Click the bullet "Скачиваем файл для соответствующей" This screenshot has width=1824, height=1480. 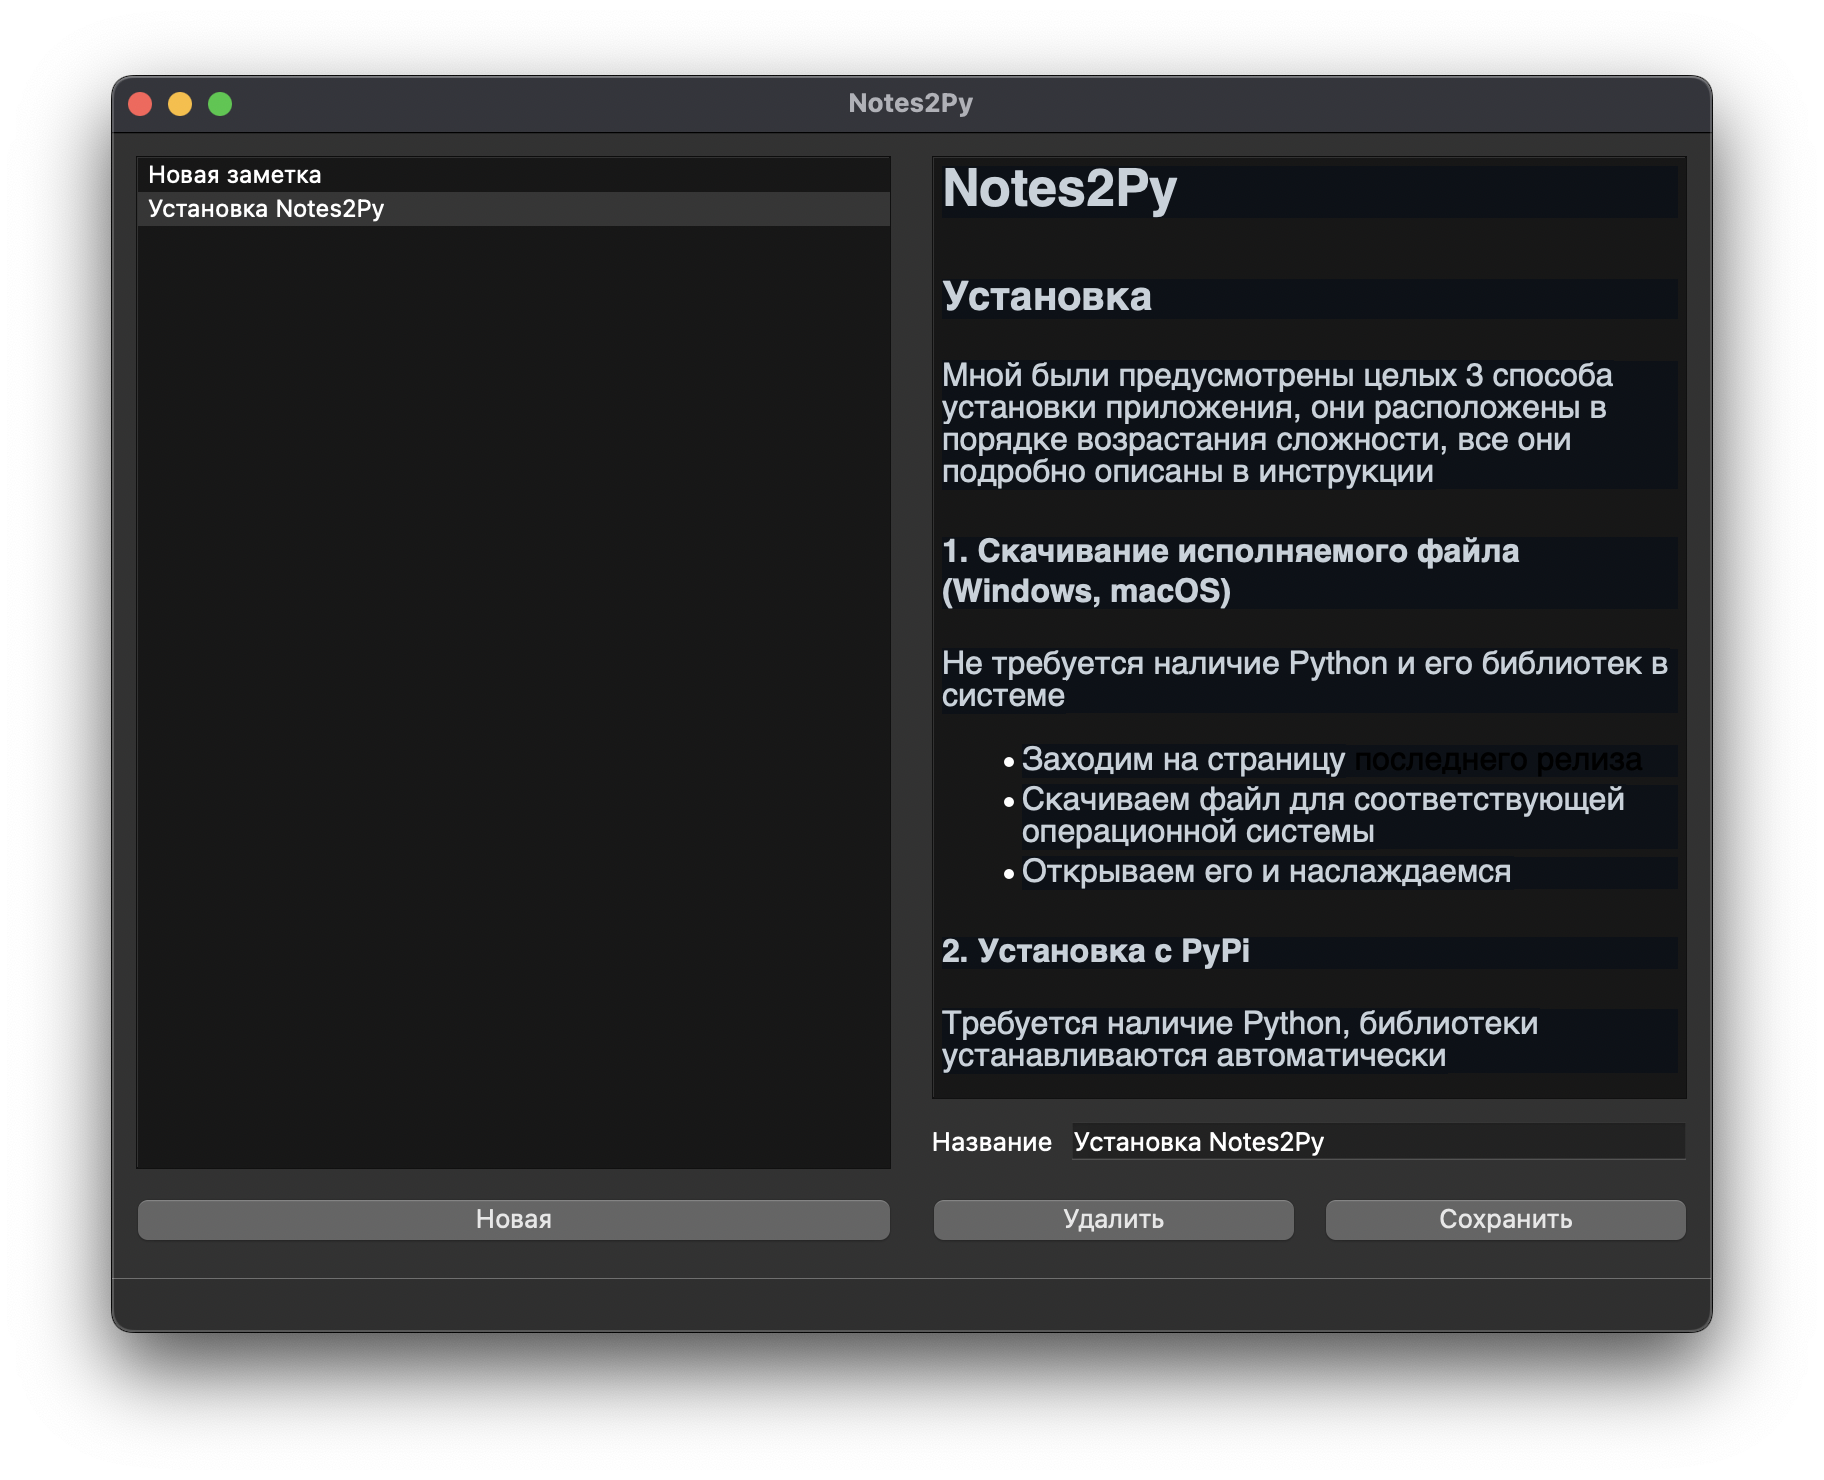click(1322, 800)
